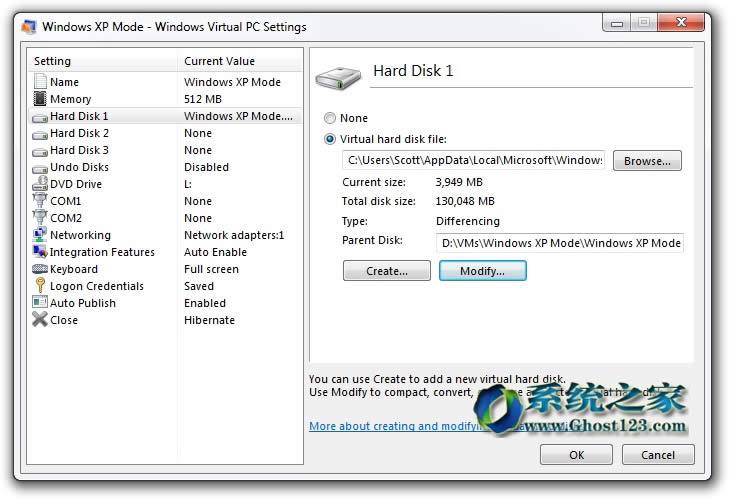The width and height of the screenshot is (729, 500).
Task: Select the Name setting row
Action: [65, 82]
